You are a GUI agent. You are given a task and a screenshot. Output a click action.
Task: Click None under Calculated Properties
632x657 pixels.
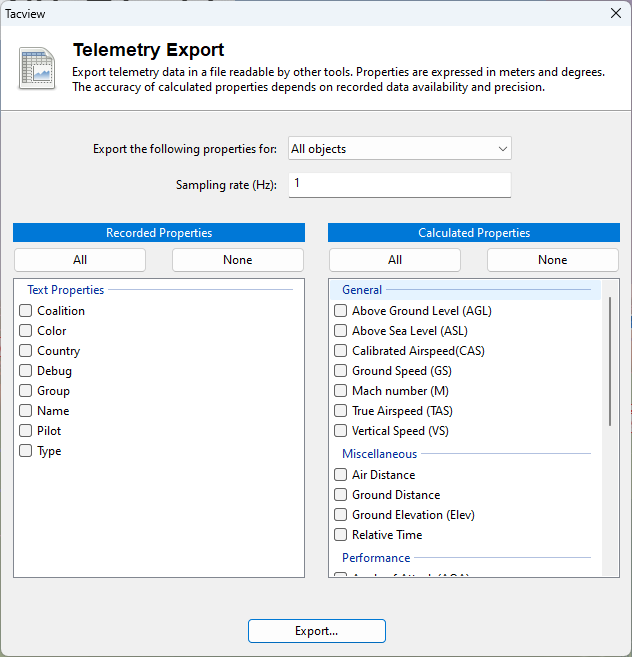click(552, 260)
